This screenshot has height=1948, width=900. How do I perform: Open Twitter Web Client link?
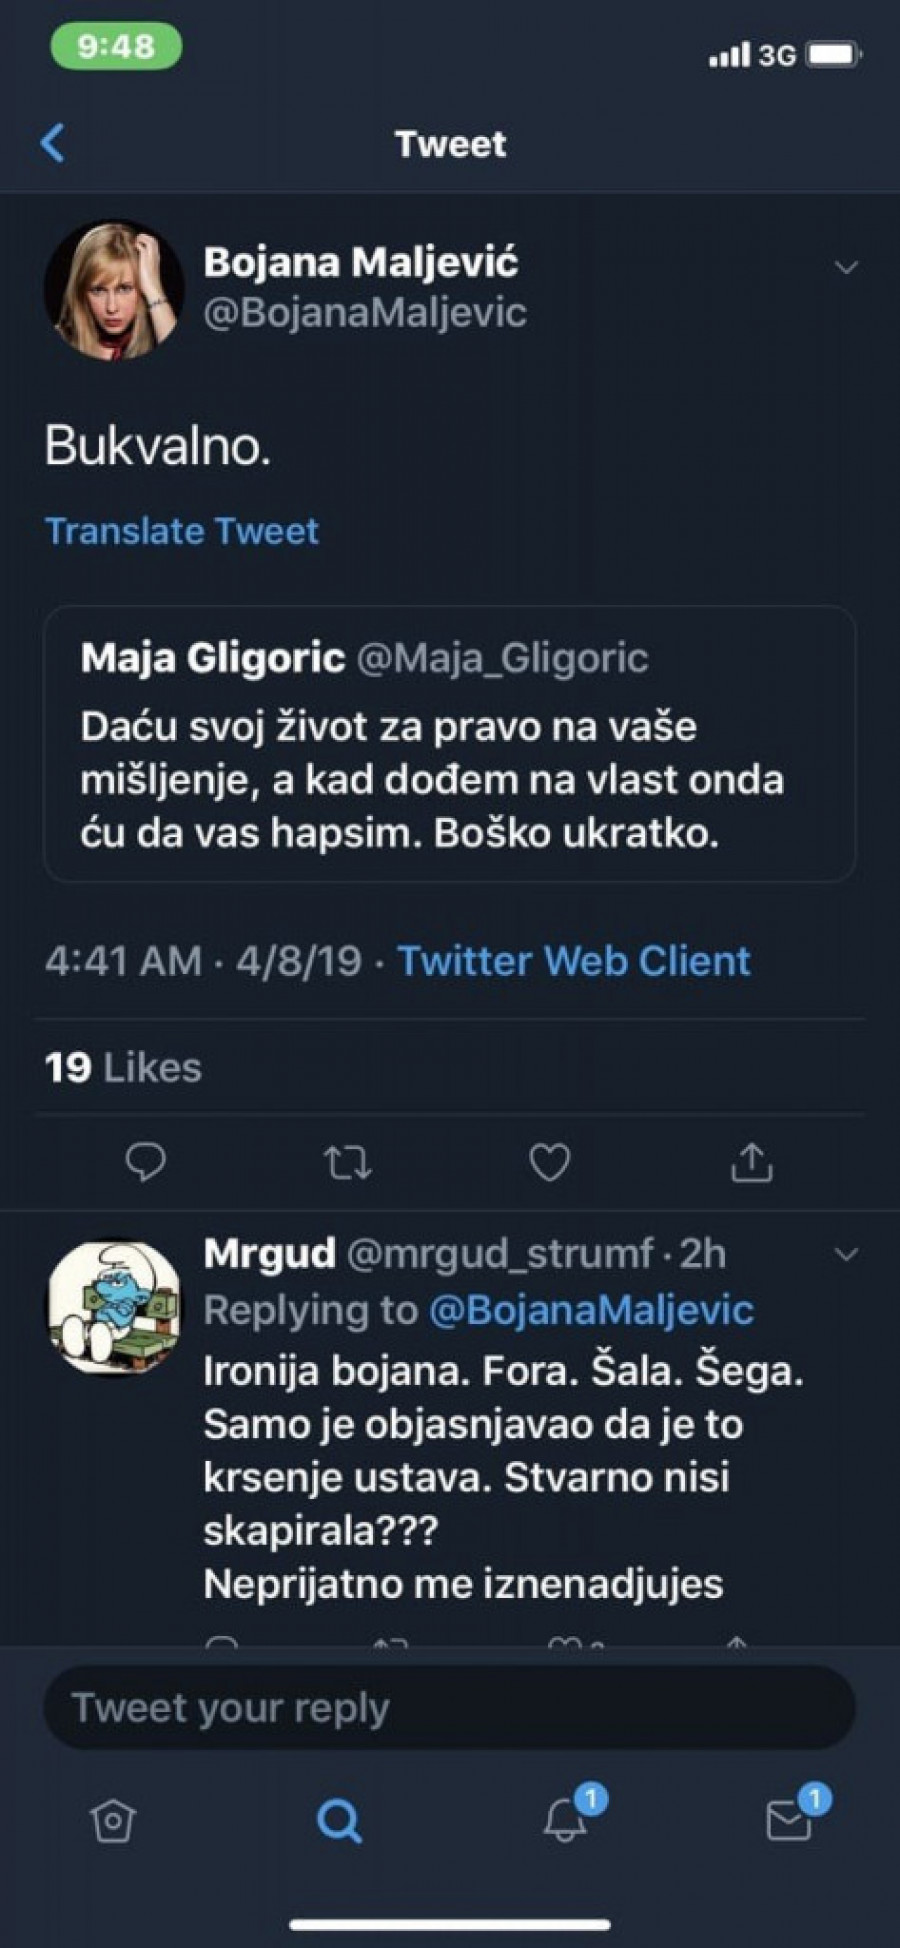tap(574, 961)
